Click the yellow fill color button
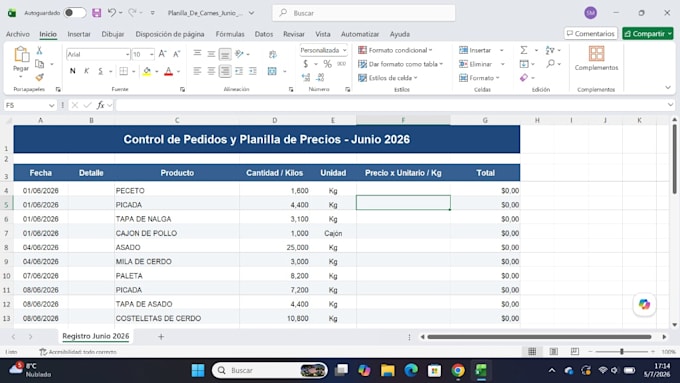 (147, 71)
